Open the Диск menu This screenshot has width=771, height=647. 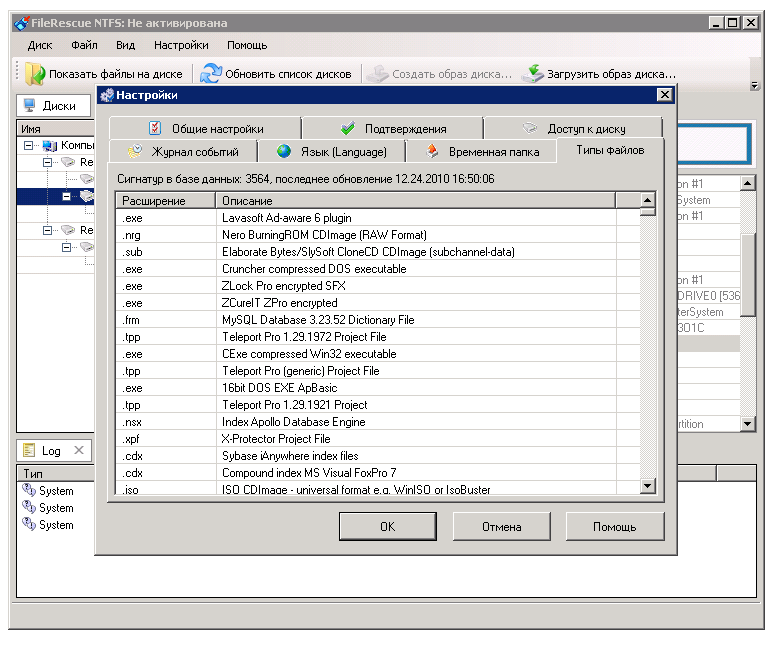pyautogui.click(x=40, y=45)
